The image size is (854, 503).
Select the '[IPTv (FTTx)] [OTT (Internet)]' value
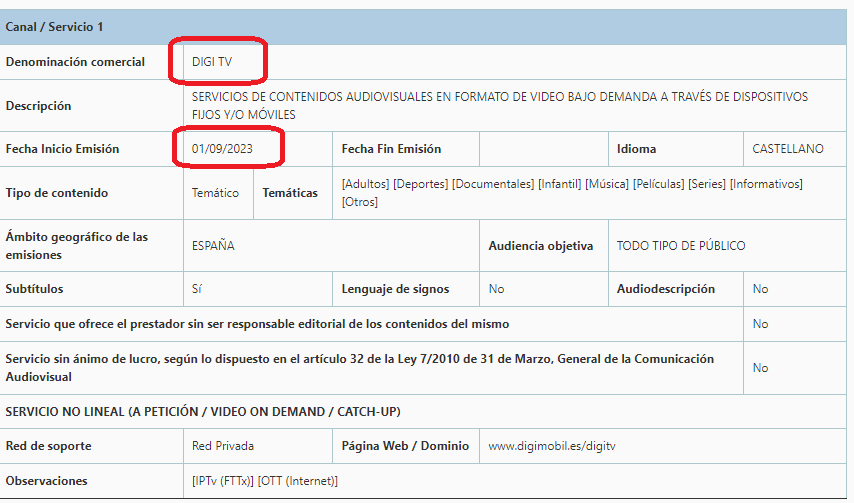point(265,481)
